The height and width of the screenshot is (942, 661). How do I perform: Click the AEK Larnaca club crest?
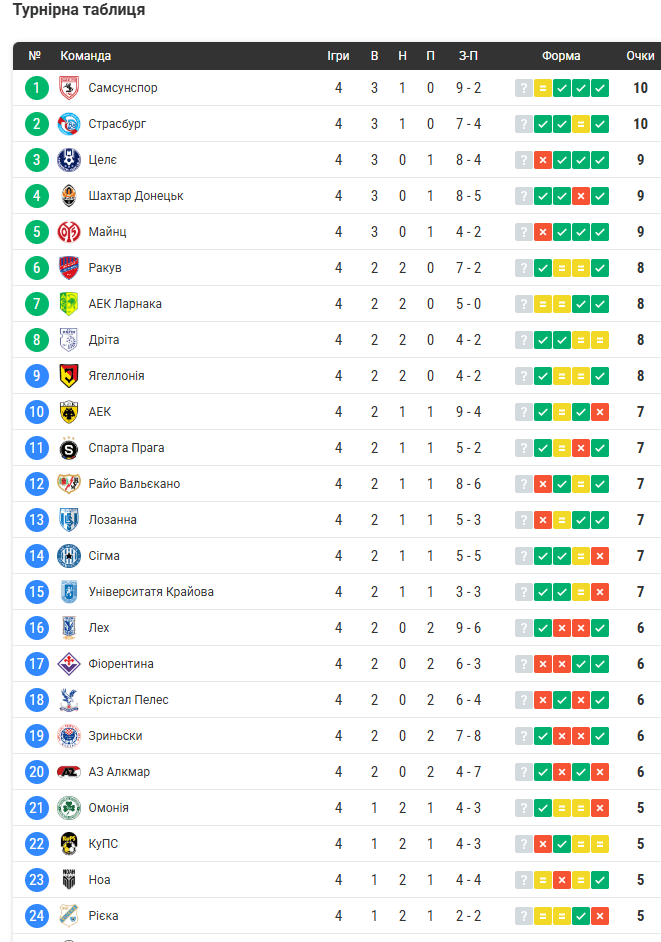coord(69,304)
